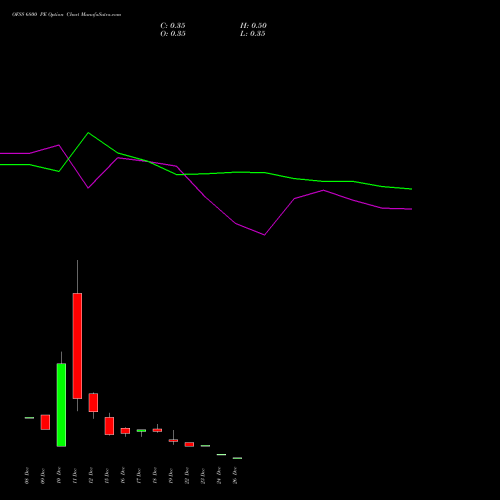Click the flat green candle for 23 Dec

pyautogui.click(x=205, y=446)
